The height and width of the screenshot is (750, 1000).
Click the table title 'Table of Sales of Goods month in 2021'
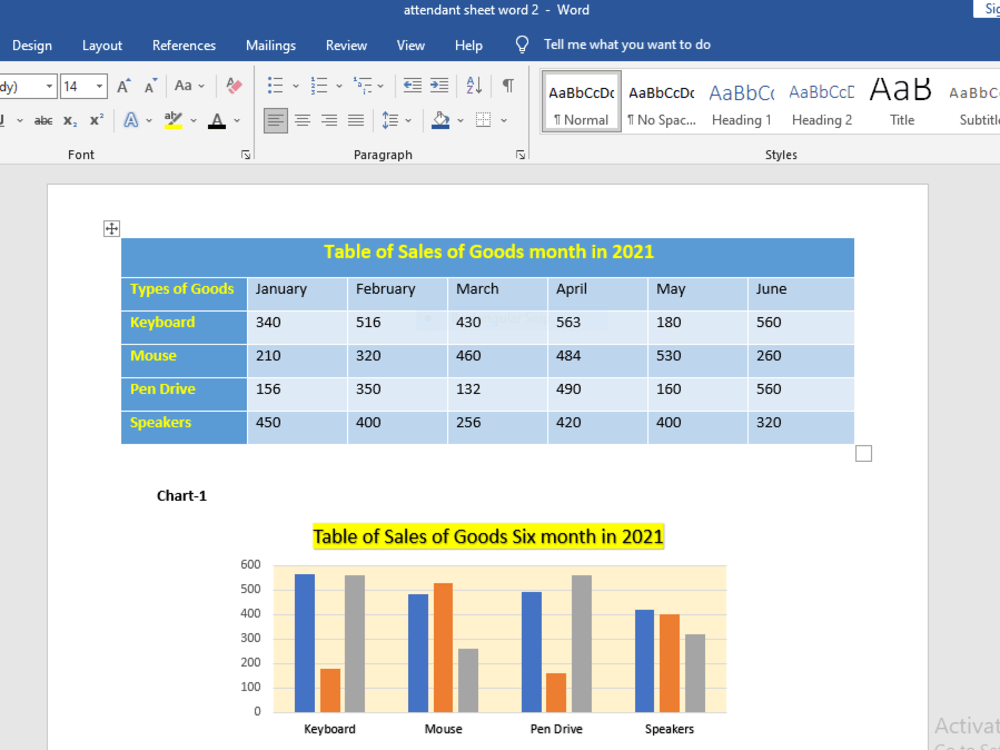pos(489,252)
